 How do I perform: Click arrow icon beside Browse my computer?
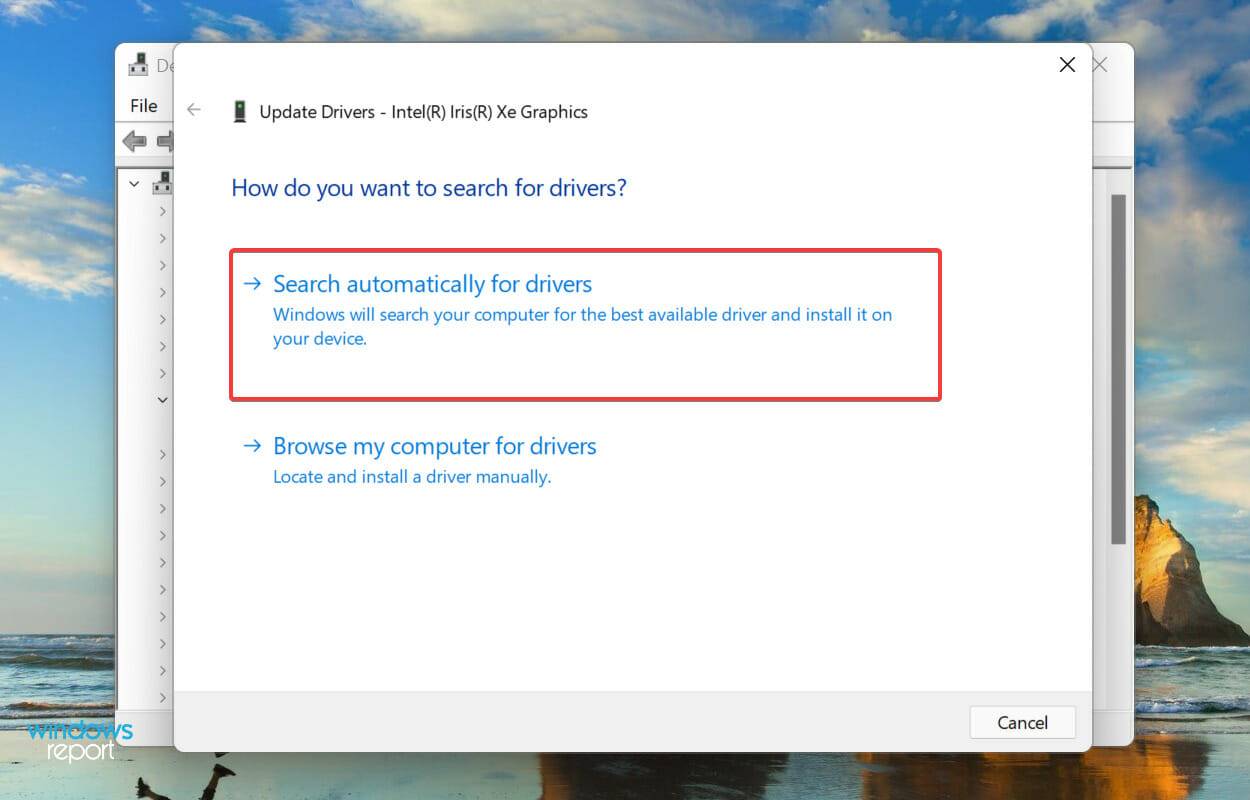(x=253, y=446)
